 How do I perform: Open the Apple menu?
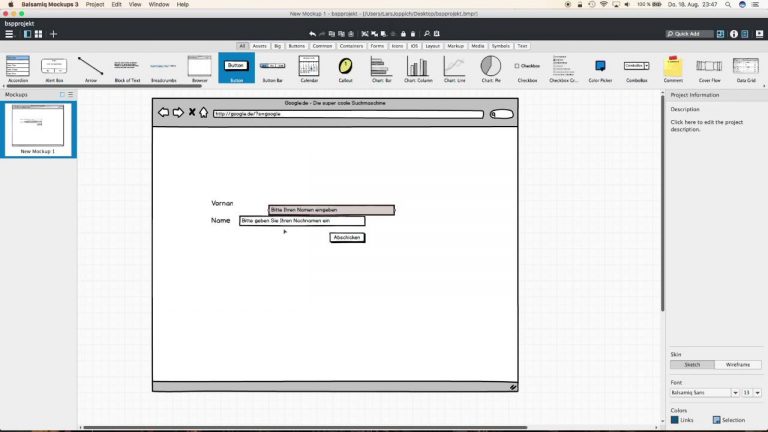(x=10, y=4)
